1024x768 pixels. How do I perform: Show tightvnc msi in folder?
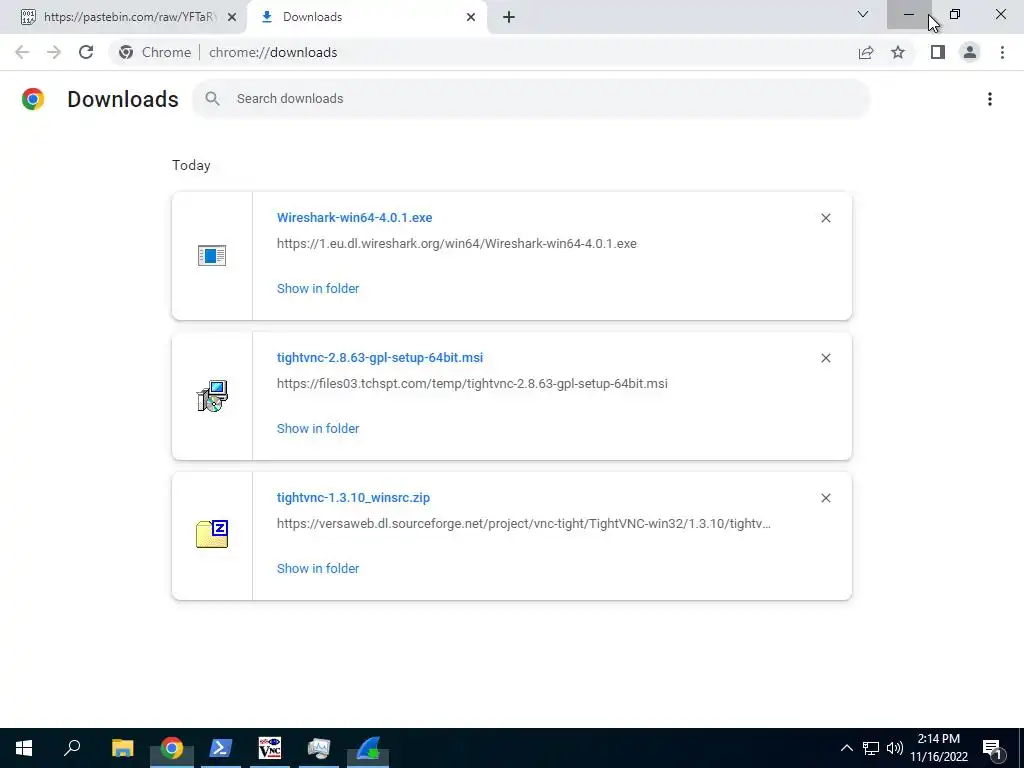pos(318,428)
